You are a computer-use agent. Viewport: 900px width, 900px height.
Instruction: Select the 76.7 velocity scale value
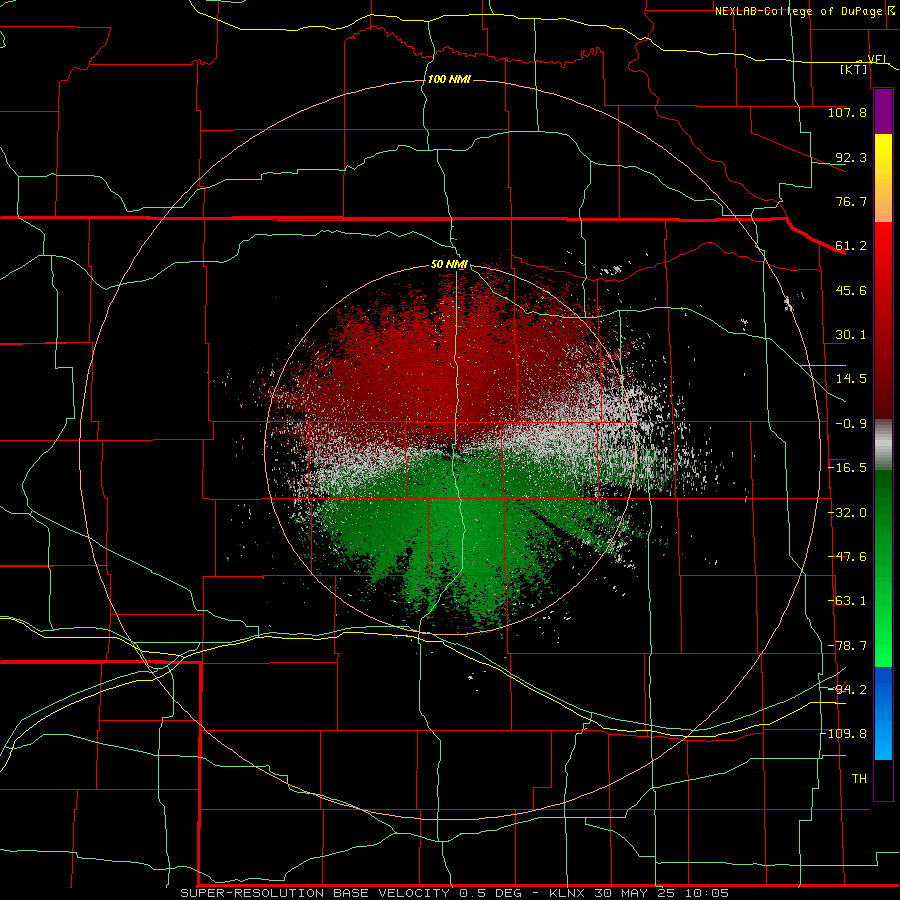pos(851,201)
